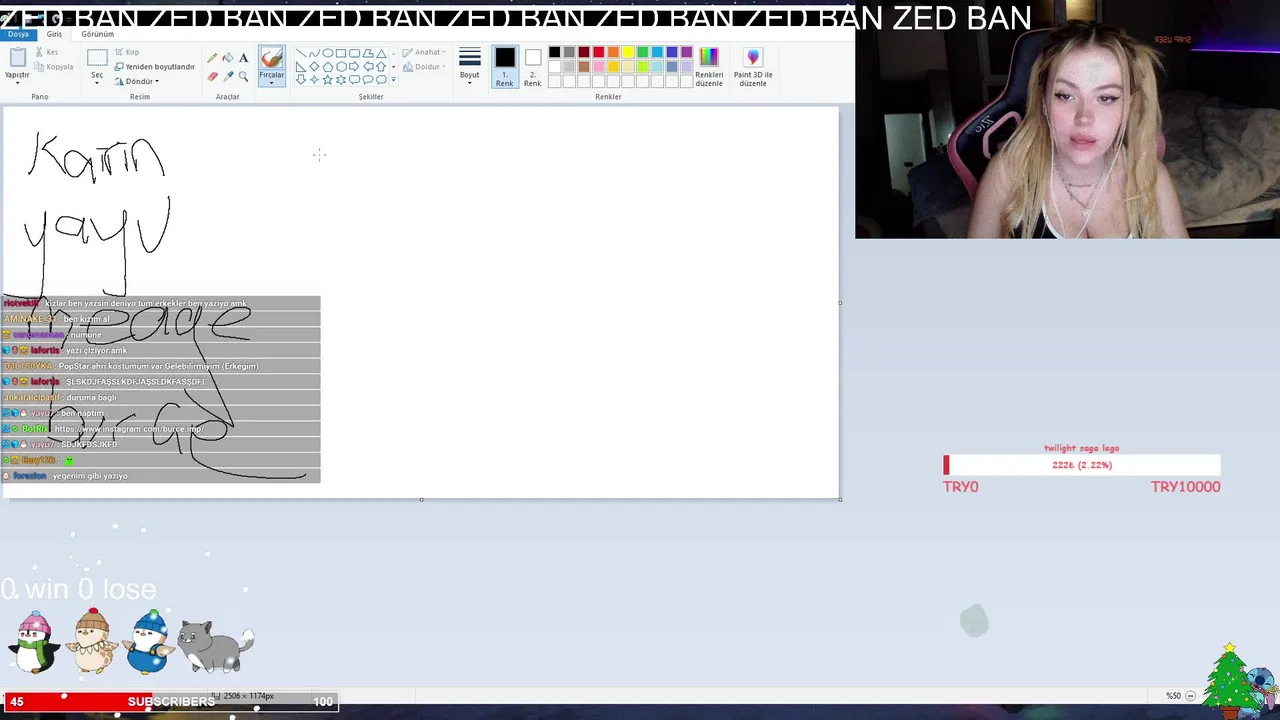Select the pentagon shape
The height and width of the screenshot is (720, 1280).
pyautogui.click(x=328, y=66)
